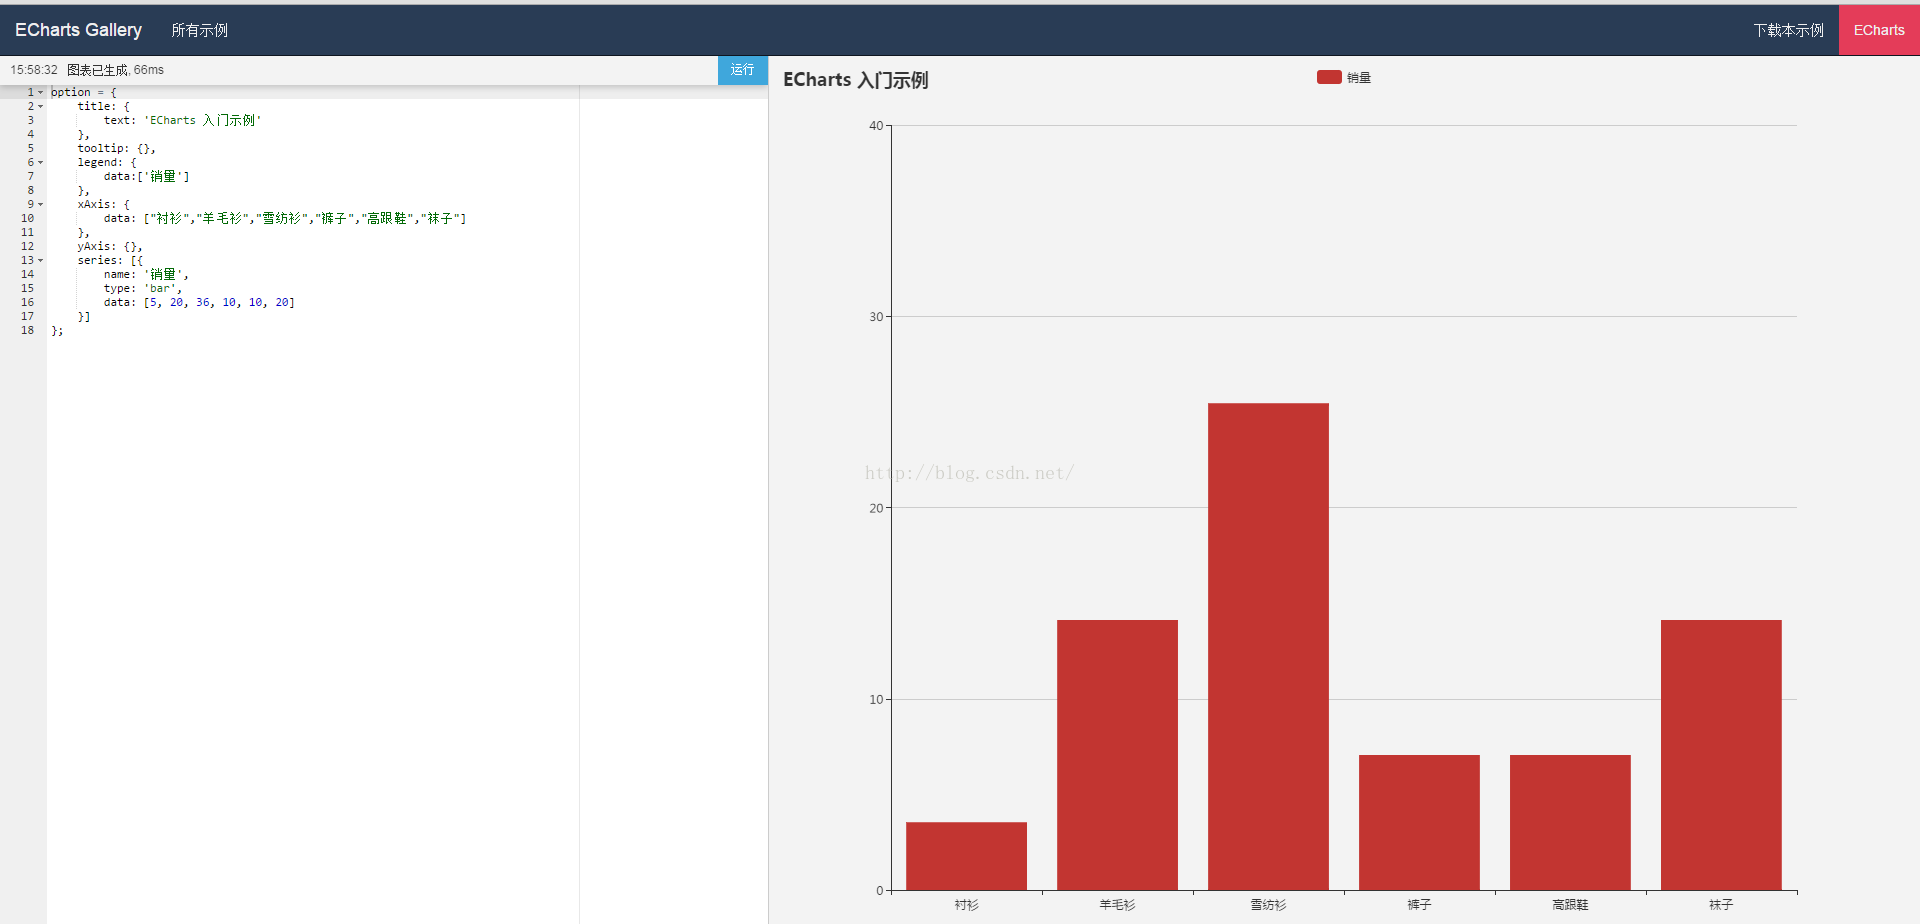1920x924 pixels.
Task: Place cursor on tooltip: {} line
Action: 116,148
